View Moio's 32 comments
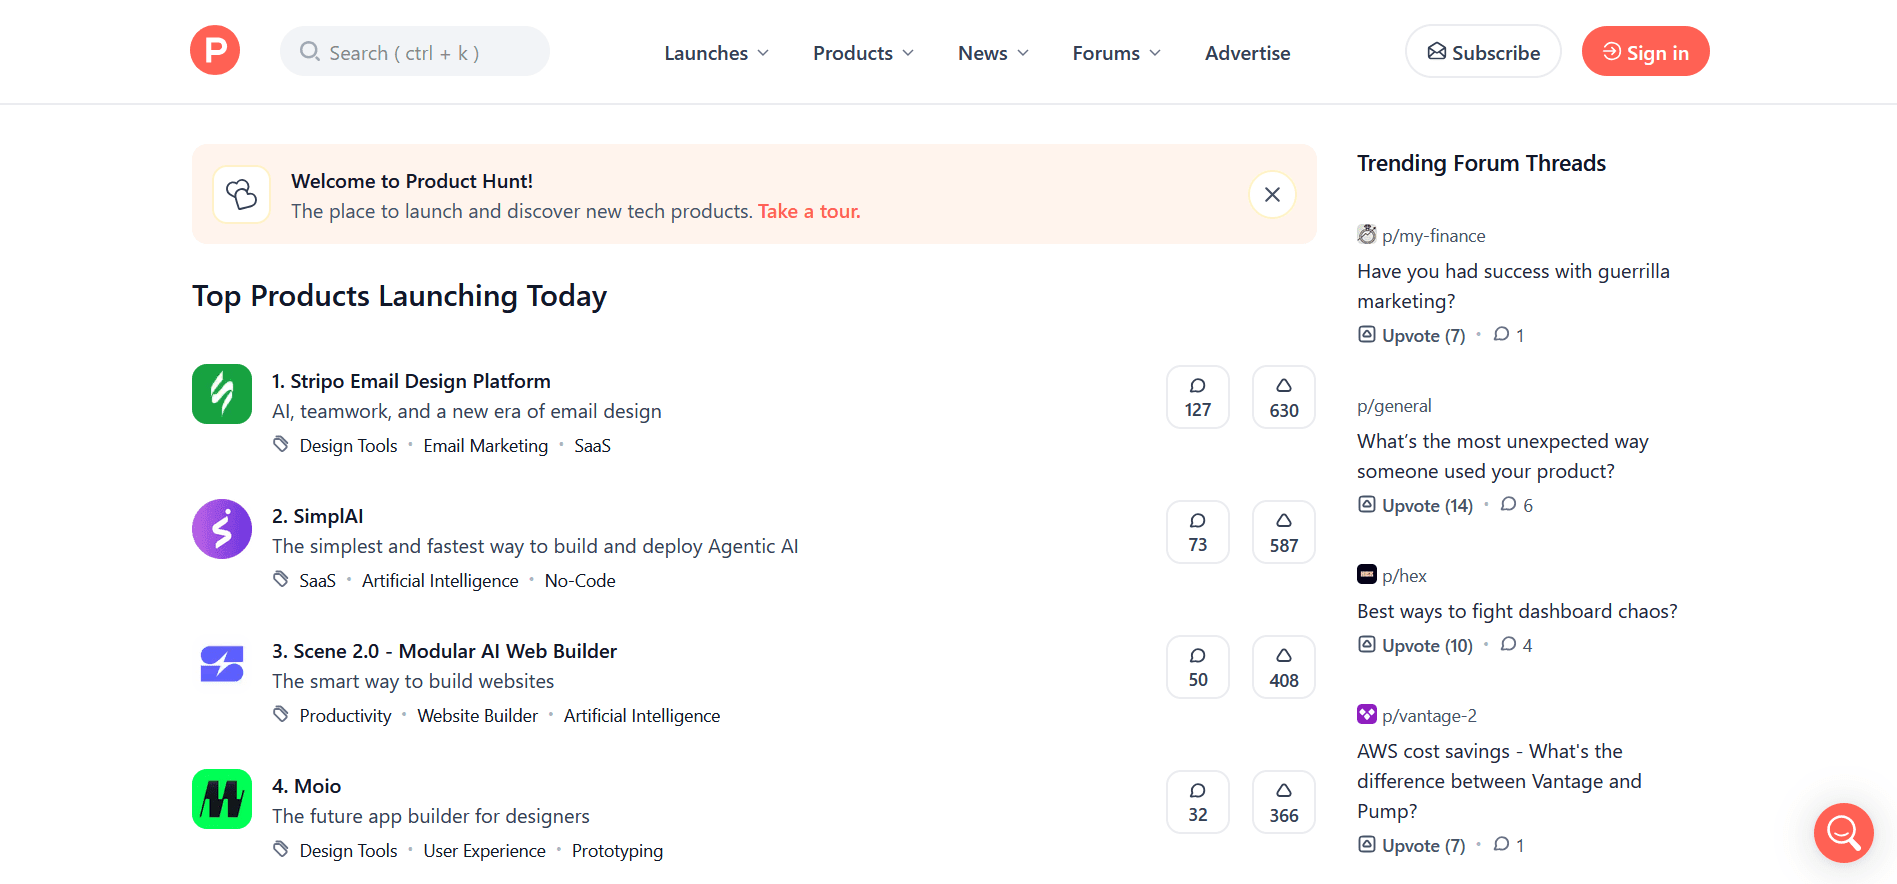 click(1198, 802)
